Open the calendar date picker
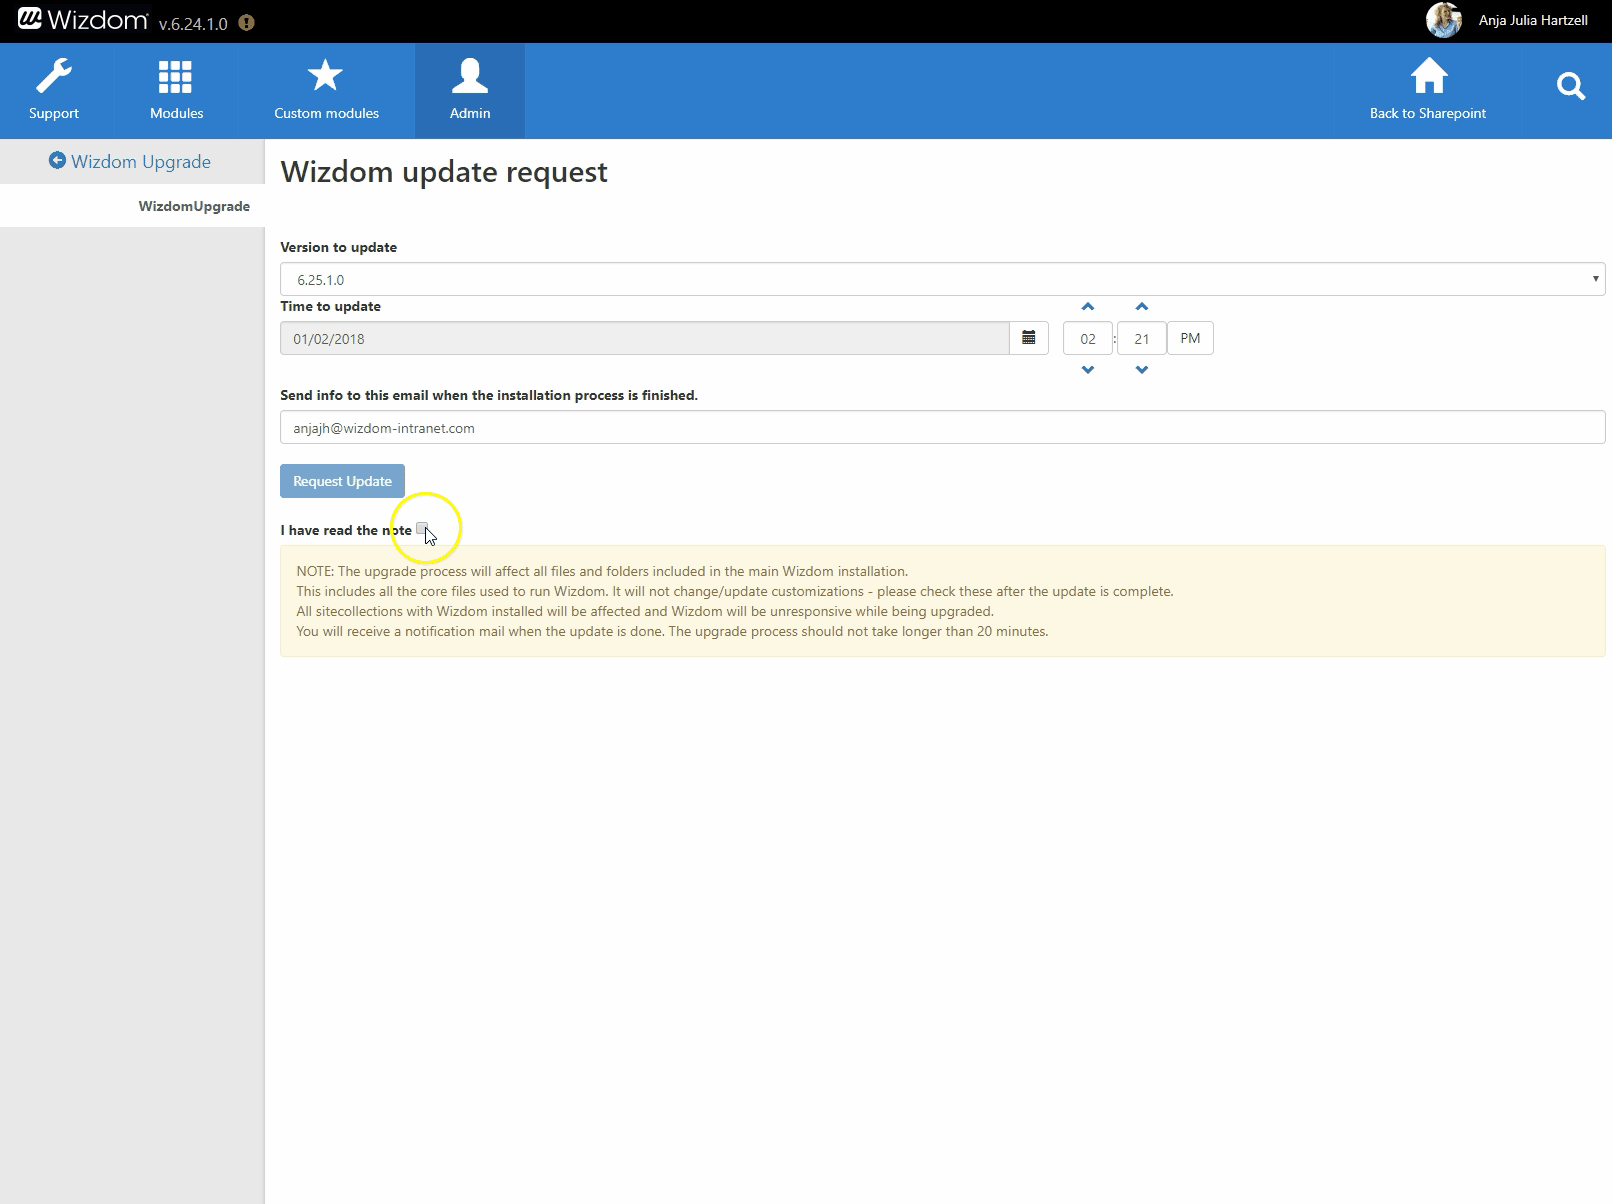The height and width of the screenshot is (1204, 1612). (1028, 338)
